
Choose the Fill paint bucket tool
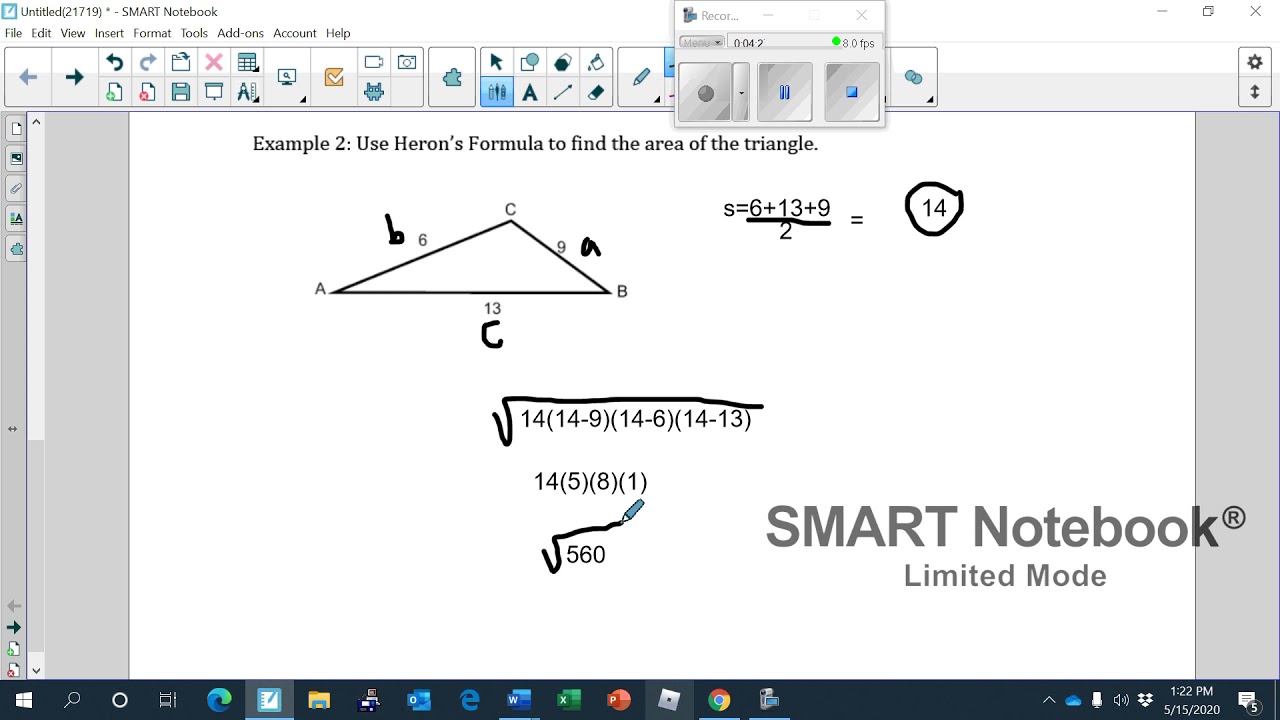click(596, 63)
